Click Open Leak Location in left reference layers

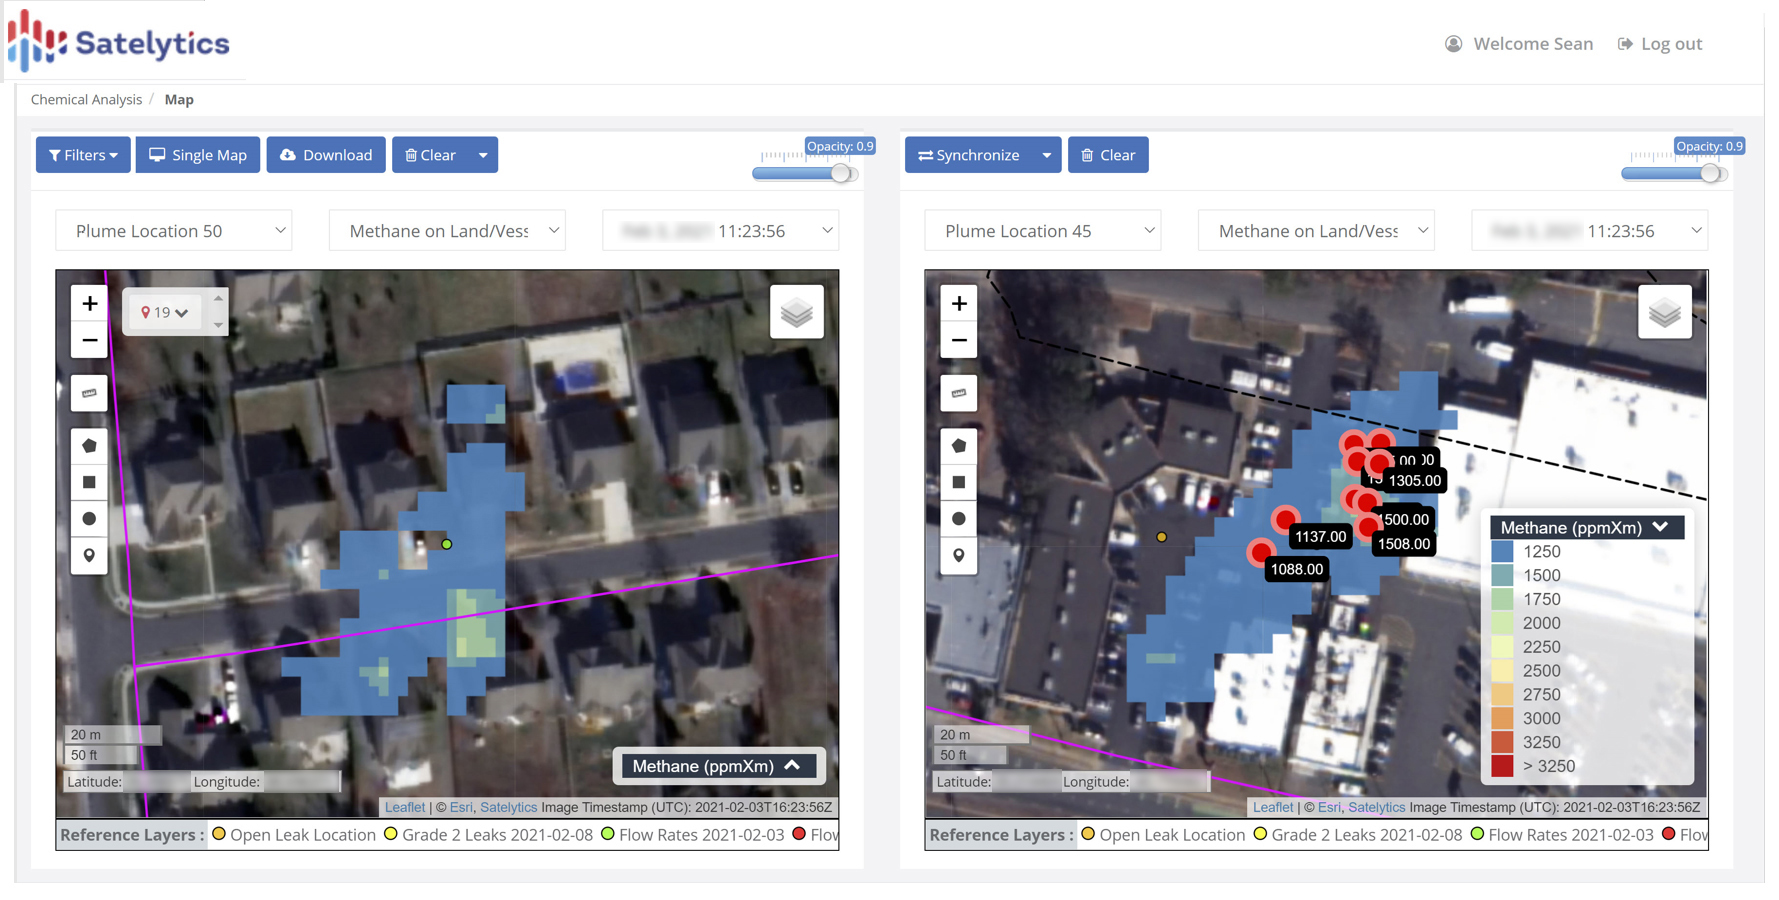[293, 835]
